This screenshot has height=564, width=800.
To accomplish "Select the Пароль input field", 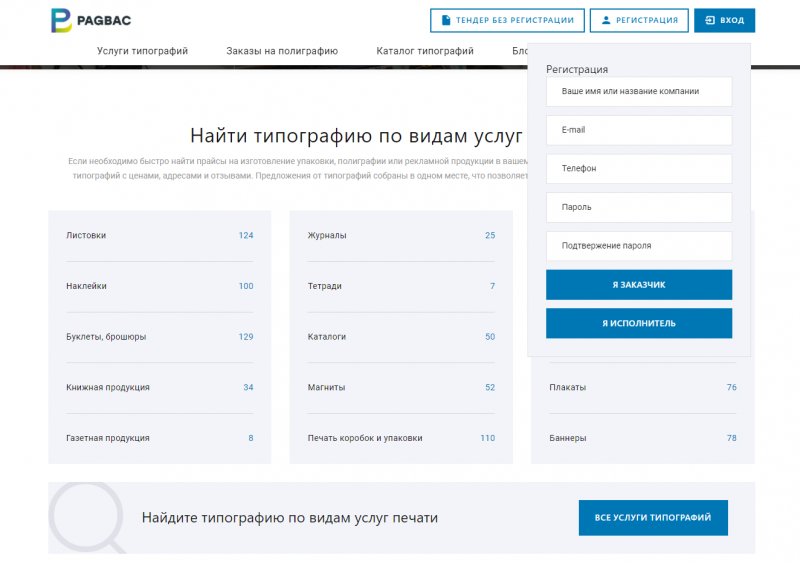I will pos(639,207).
